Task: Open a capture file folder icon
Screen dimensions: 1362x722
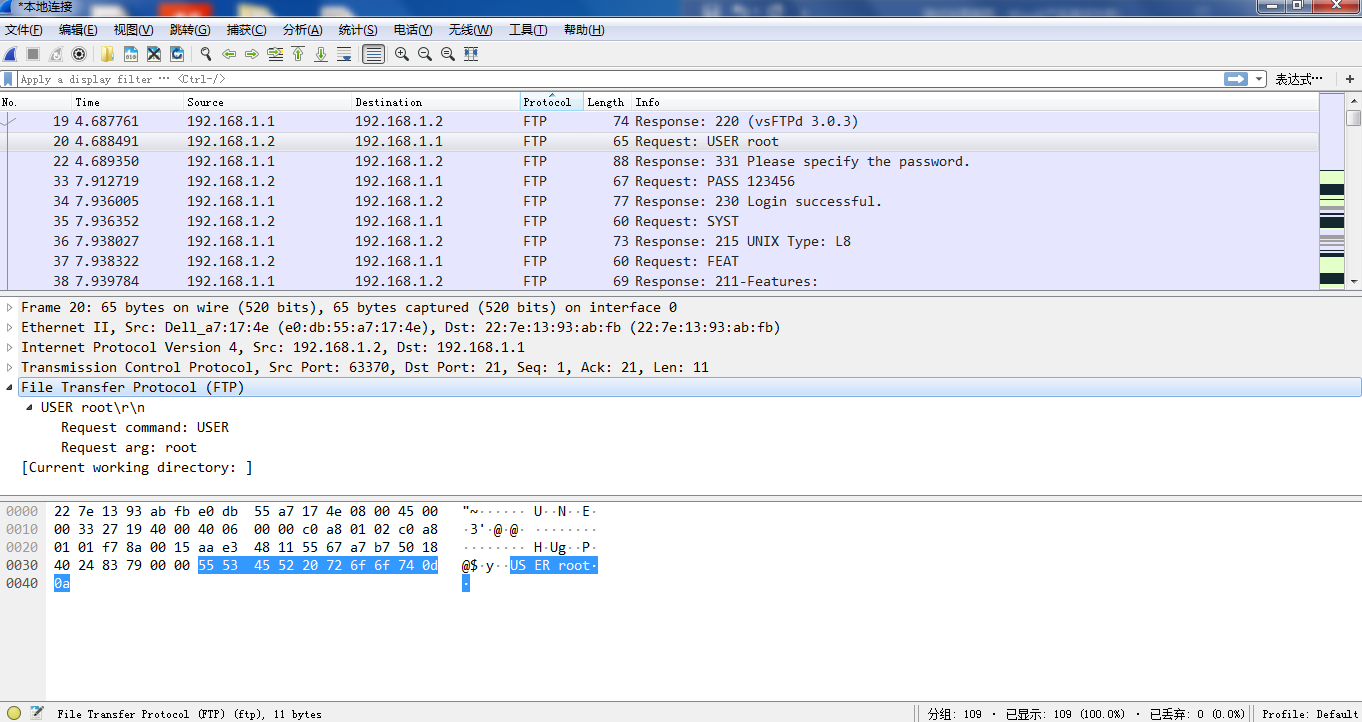Action: tap(107, 54)
